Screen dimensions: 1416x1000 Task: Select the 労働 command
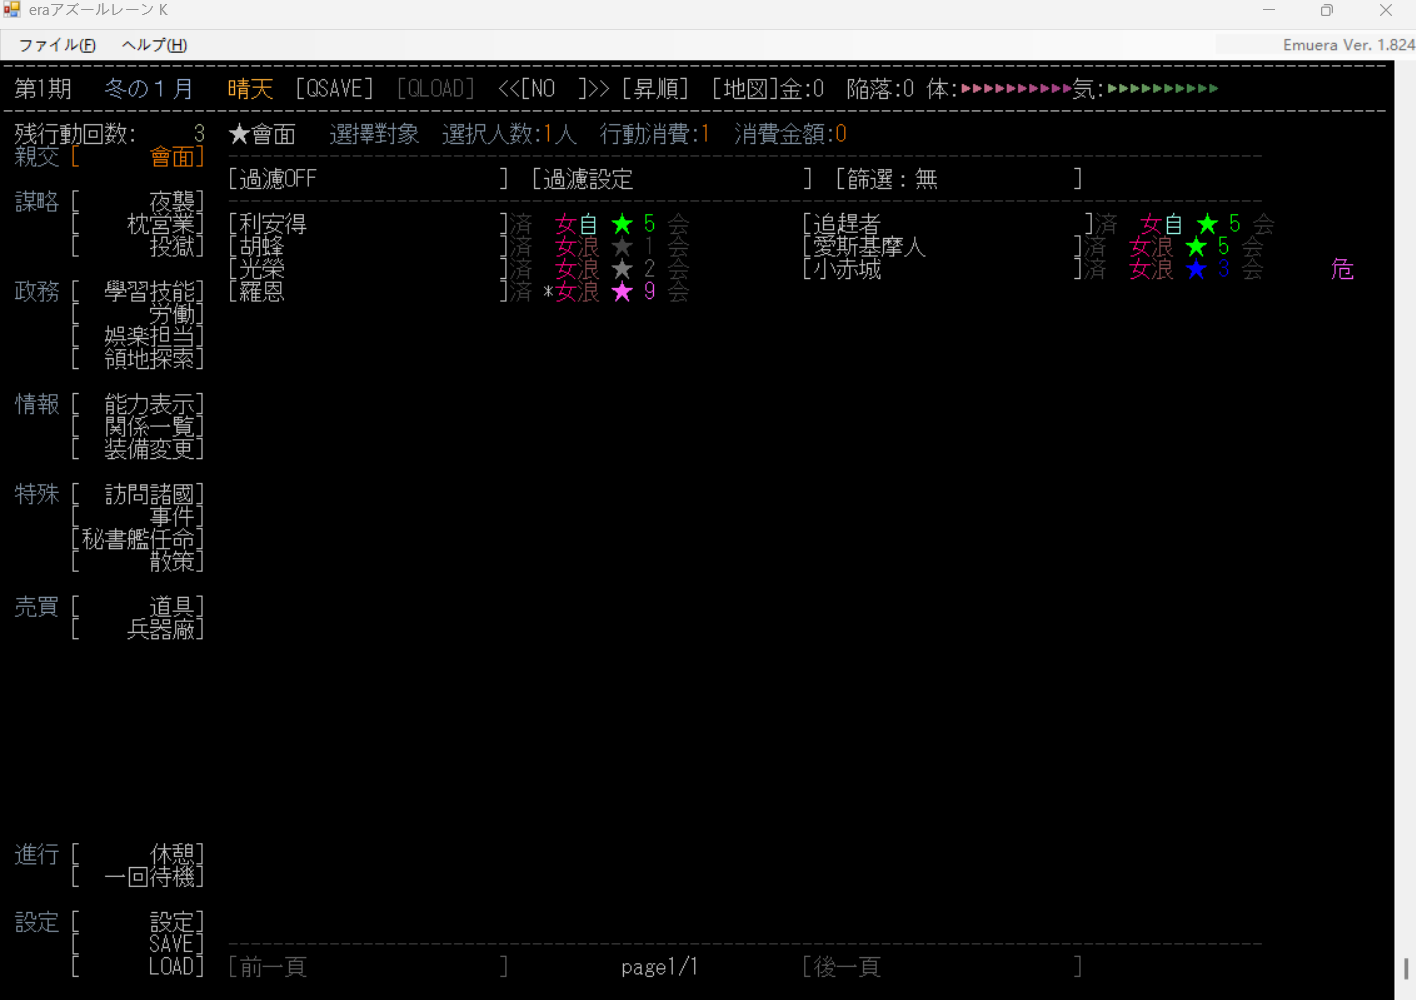click(138, 314)
